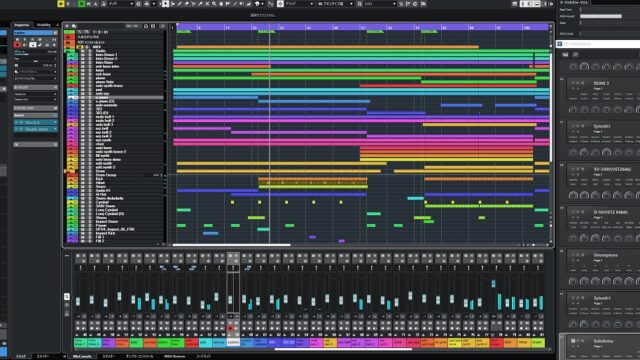Switch to the Visibility tab
The width and height of the screenshot is (640, 360).
44,25
